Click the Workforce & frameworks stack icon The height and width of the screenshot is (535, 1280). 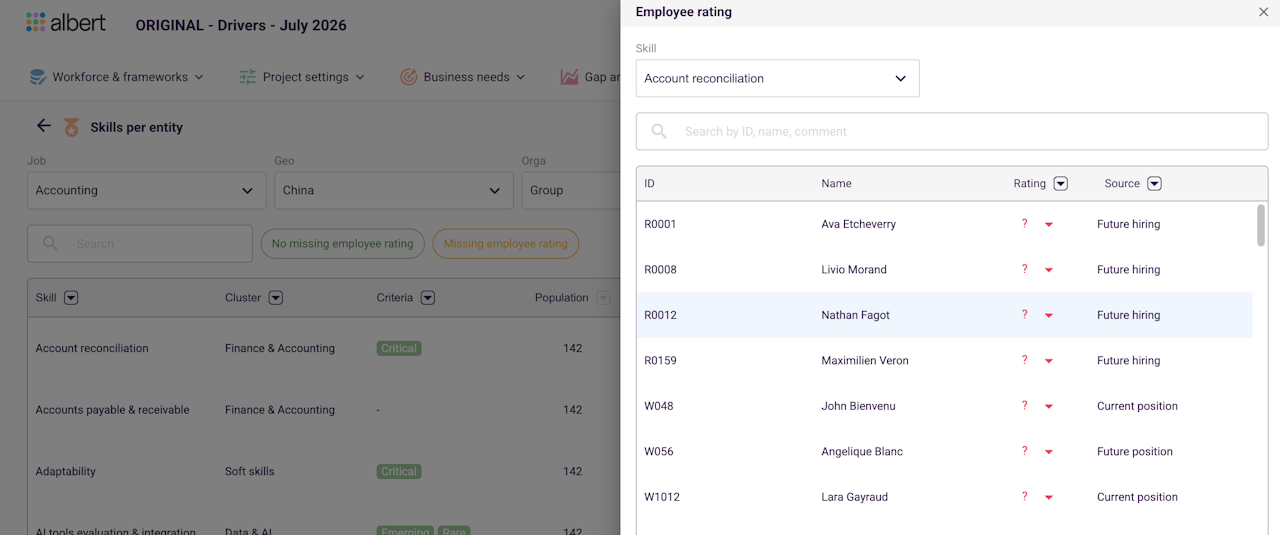(38, 77)
